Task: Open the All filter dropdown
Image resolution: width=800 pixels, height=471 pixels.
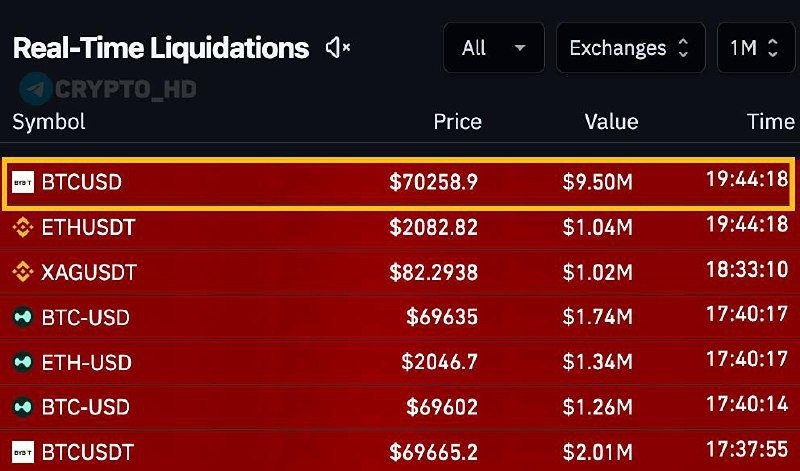Action: coord(494,48)
